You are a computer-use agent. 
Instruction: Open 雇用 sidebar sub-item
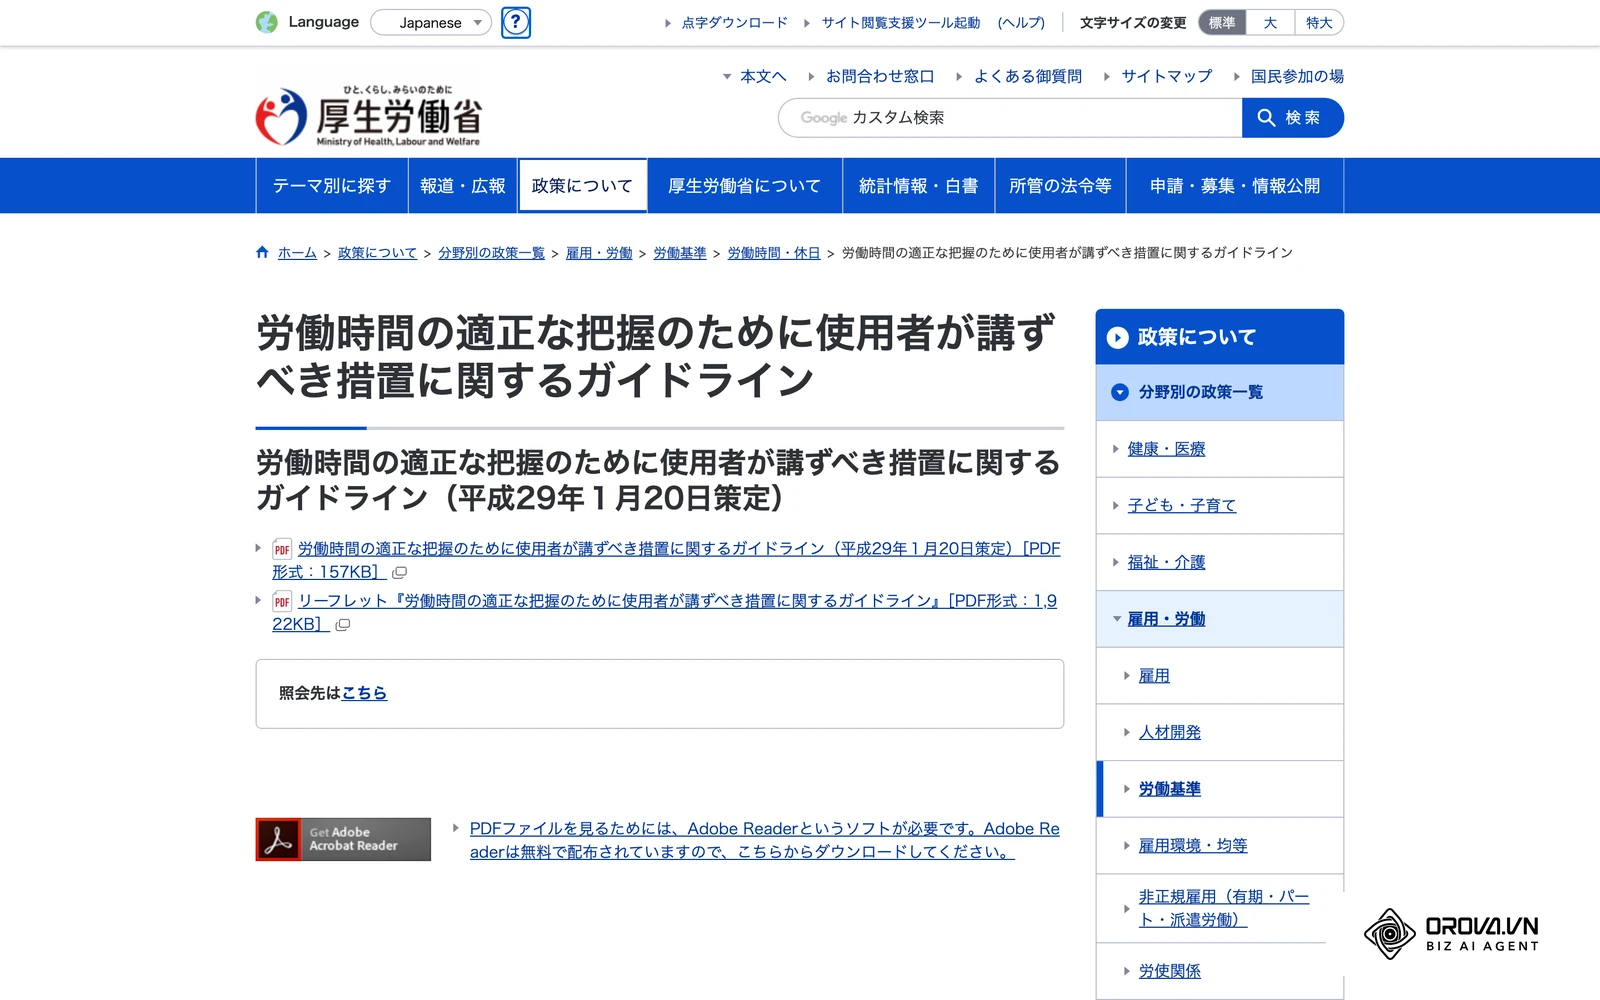coord(1154,676)
